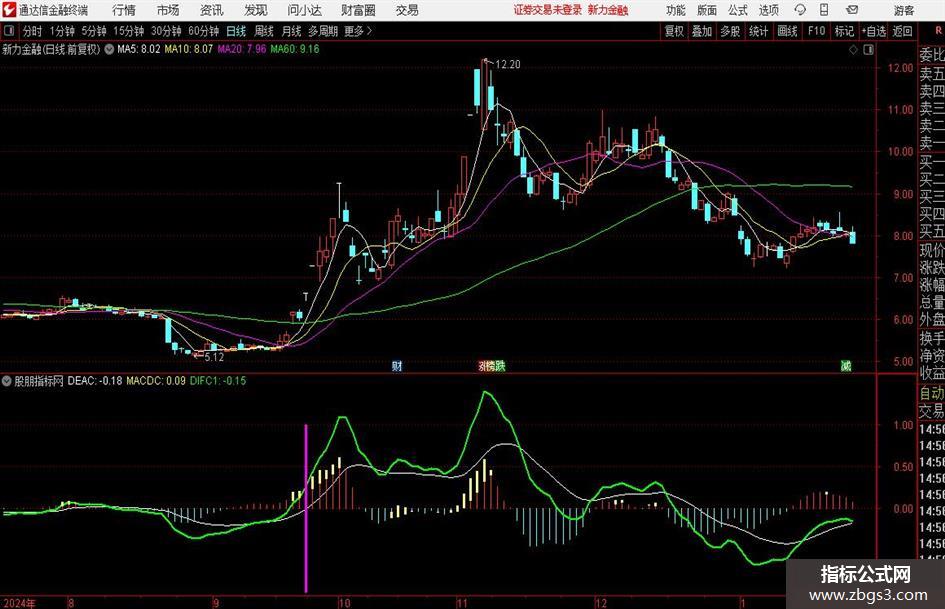Screen dimensions: 945x609
Task: Open the 选项 menu
Action: click(x=768, y=10)
